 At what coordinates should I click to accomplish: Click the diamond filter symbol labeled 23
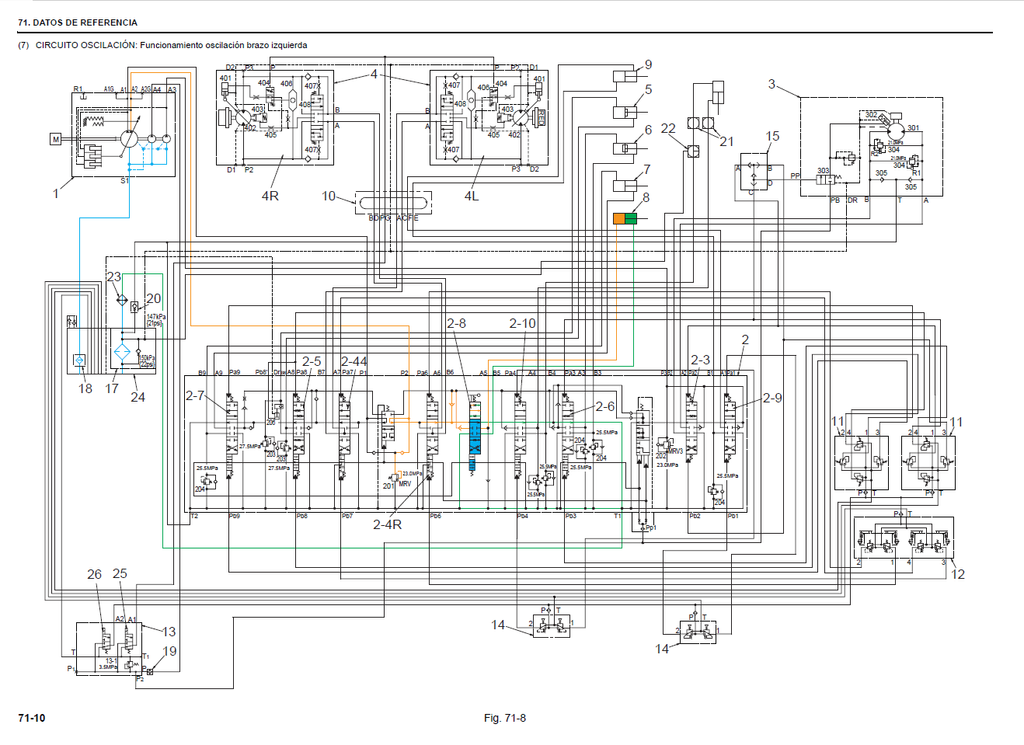121,300
